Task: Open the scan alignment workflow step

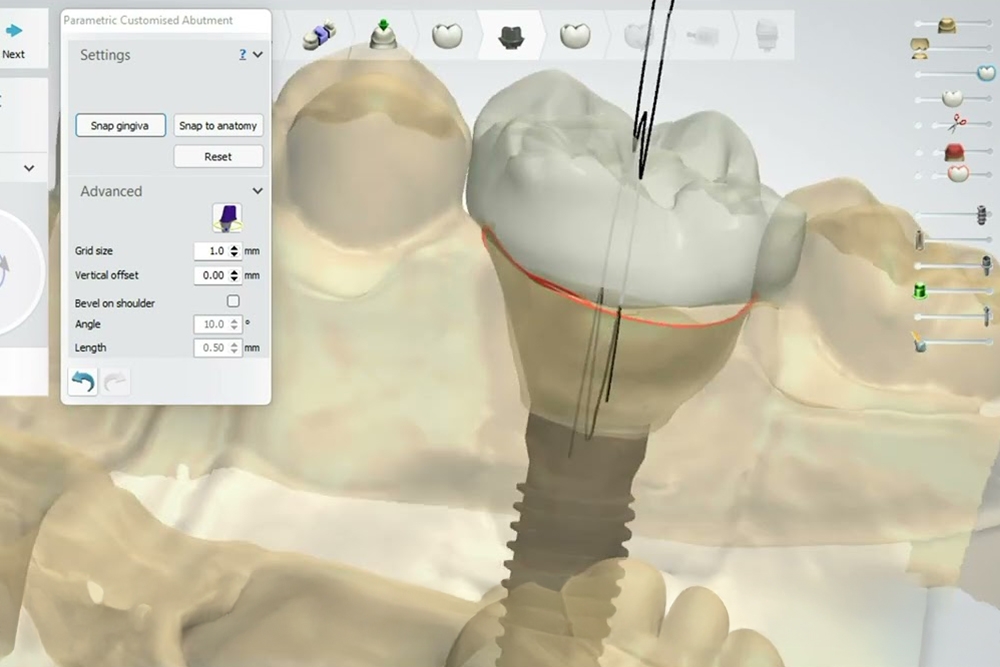Action: [x=319, y=35]
